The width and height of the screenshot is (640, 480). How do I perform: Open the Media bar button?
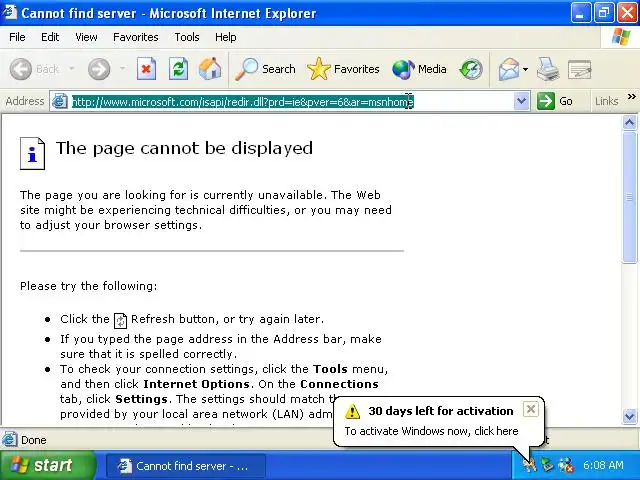click(x=419, y=69)
